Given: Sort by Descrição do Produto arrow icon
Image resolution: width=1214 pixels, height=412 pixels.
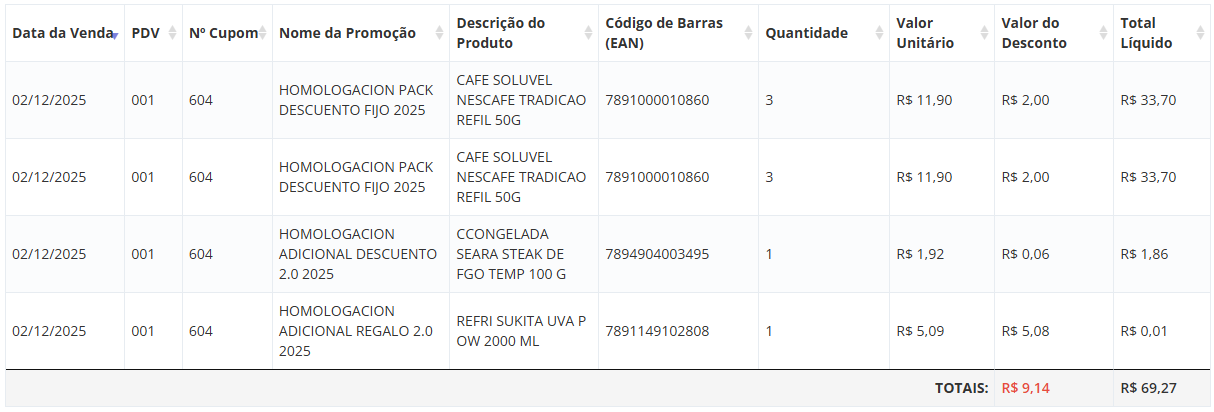Looking at the screenshot, I should click(x=588, y=33).
